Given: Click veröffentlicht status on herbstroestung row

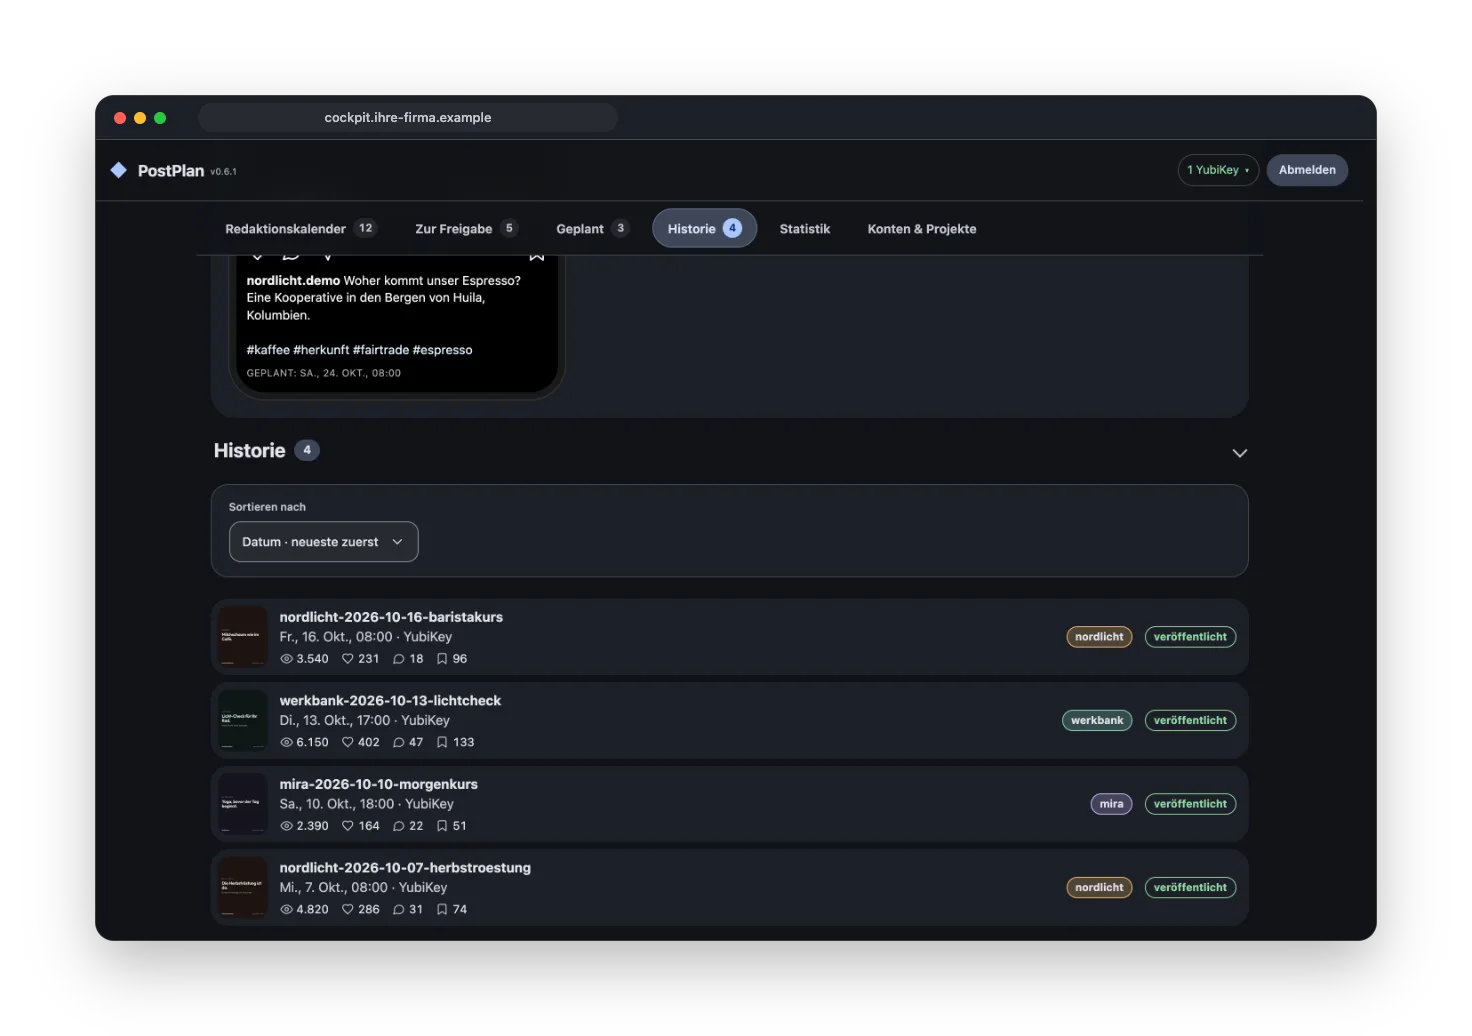Looking at the screenshot, I should pos(1190,887).
